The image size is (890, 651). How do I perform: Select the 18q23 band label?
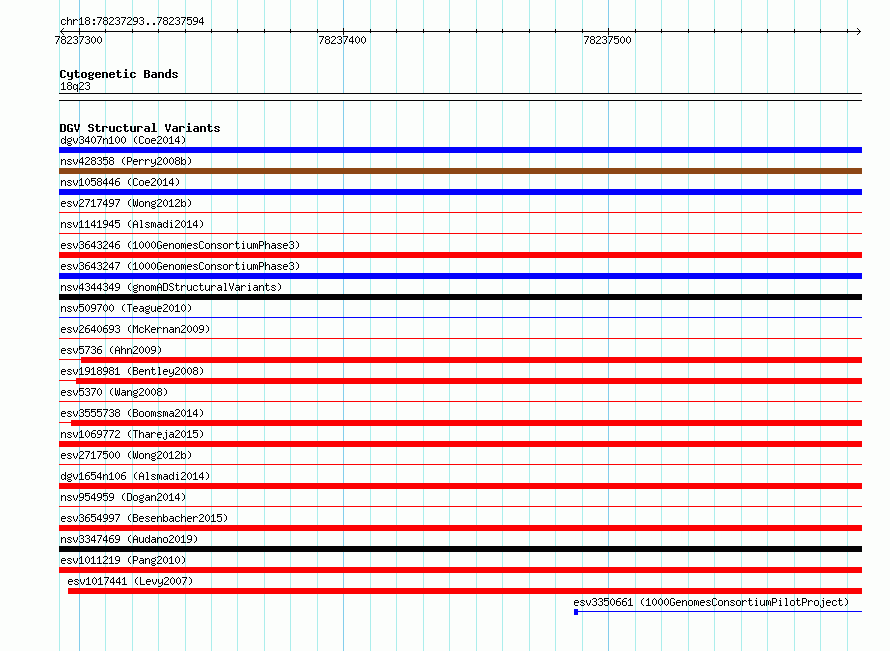pos(75,86)
